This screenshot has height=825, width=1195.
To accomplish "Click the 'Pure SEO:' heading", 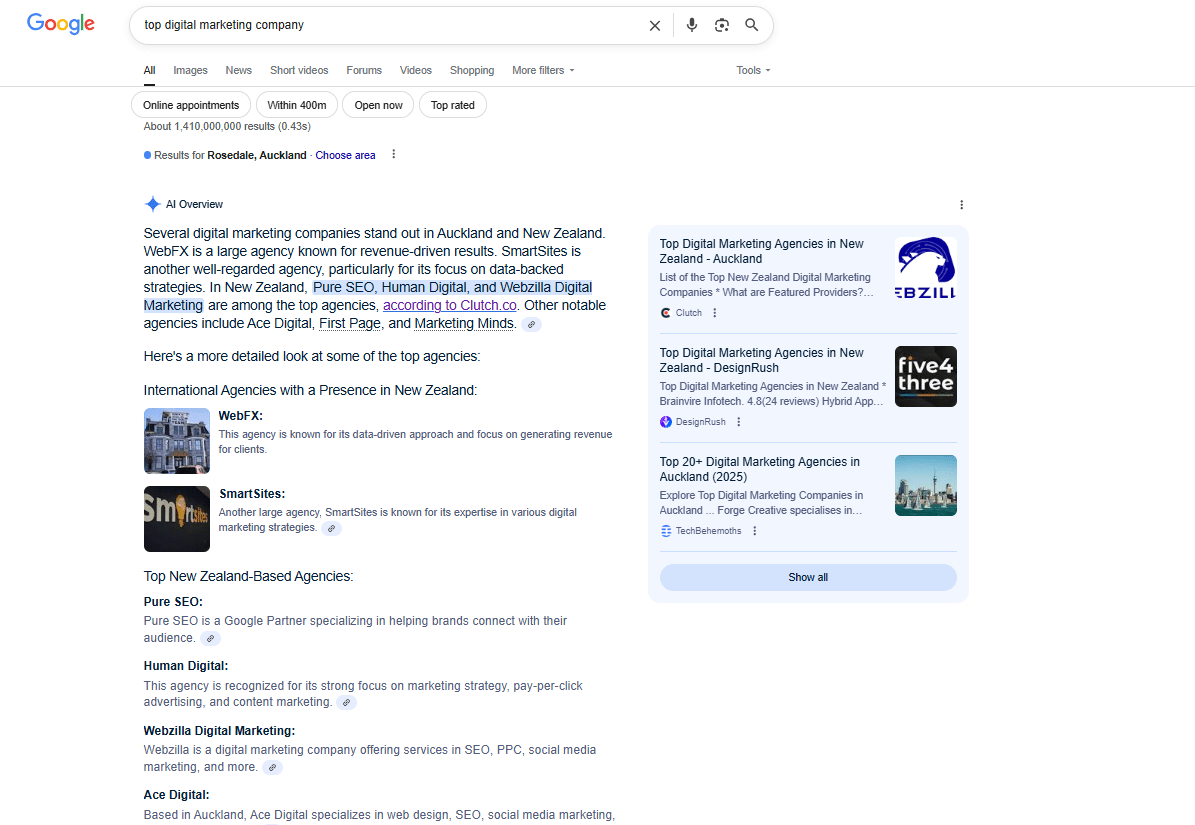I will click(173, 602).
